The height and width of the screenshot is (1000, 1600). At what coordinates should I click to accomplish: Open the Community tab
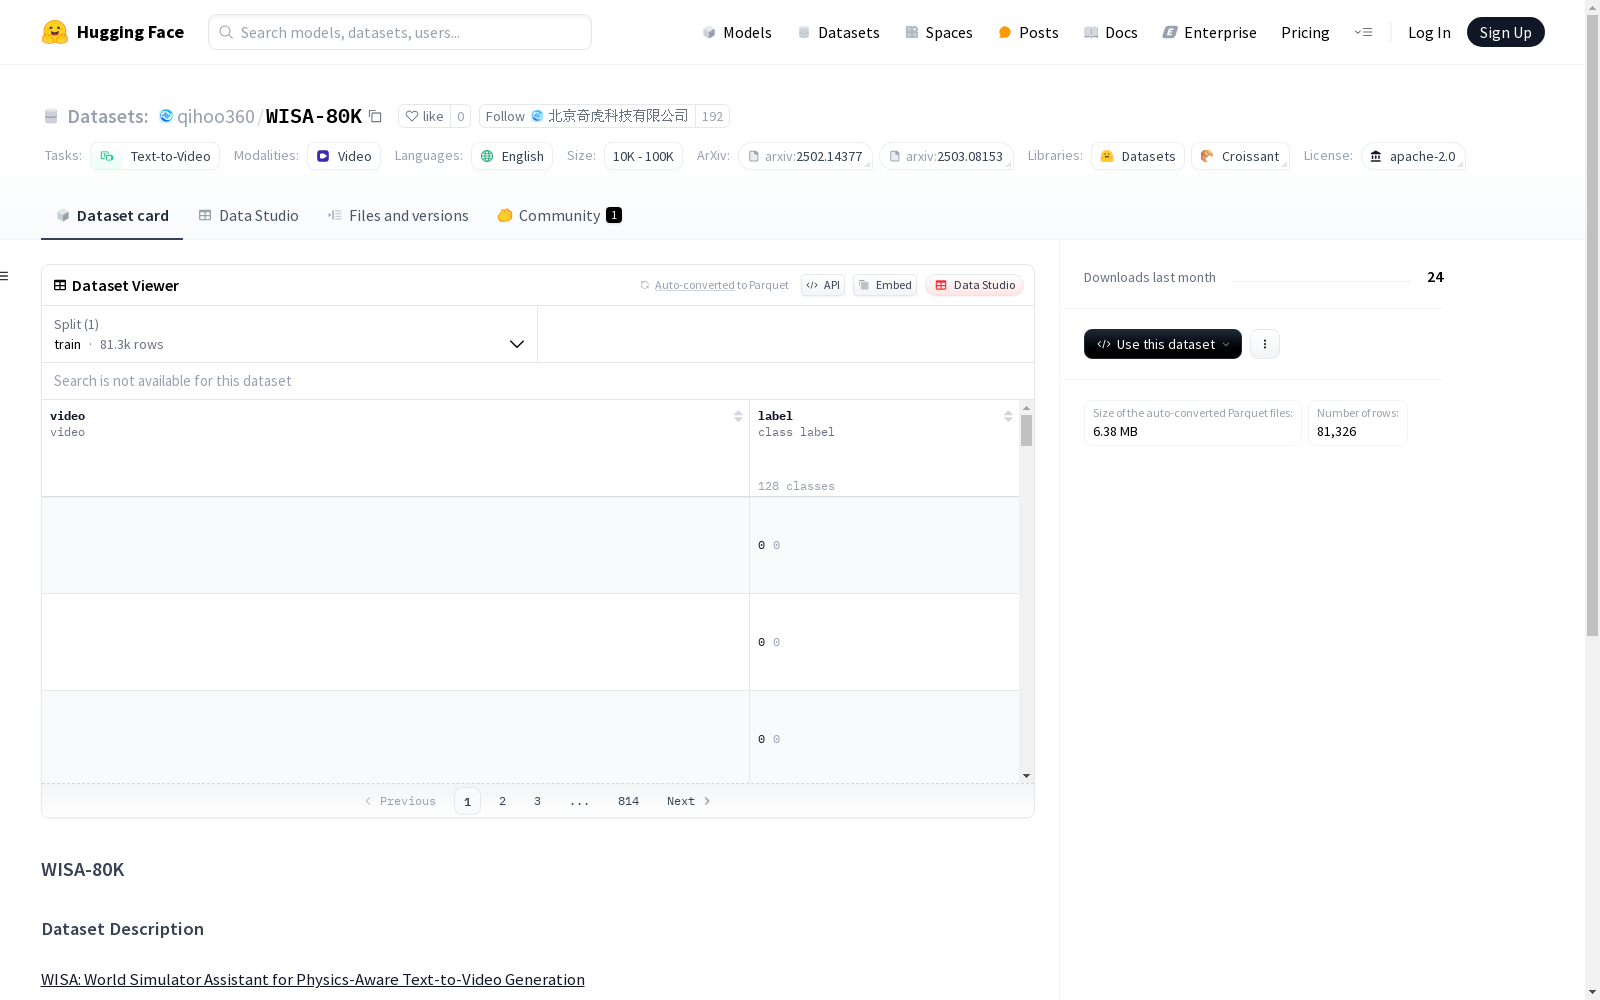coord(559,215)
